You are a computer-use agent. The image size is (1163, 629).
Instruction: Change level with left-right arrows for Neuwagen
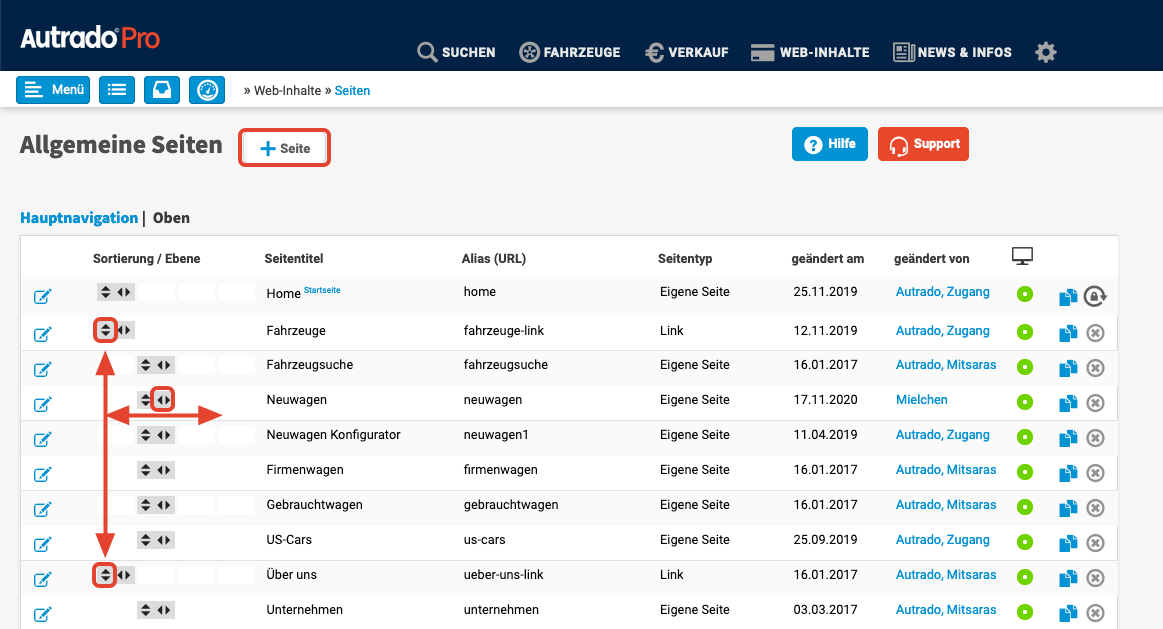coord(163,400)
